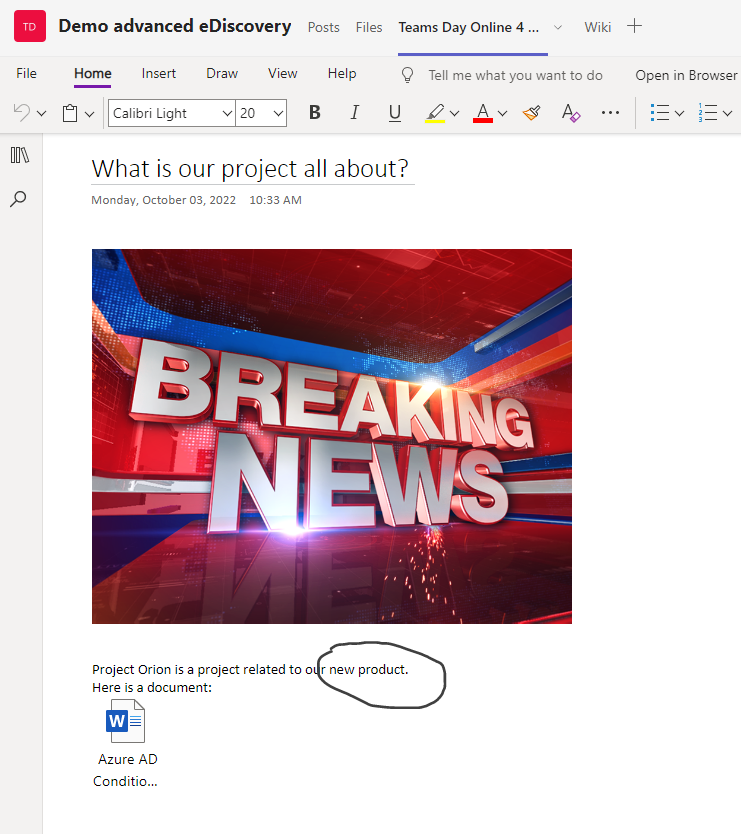Toggle bold formatting
Viewport: 741px width, 834px height.
(x=315, y=113)
